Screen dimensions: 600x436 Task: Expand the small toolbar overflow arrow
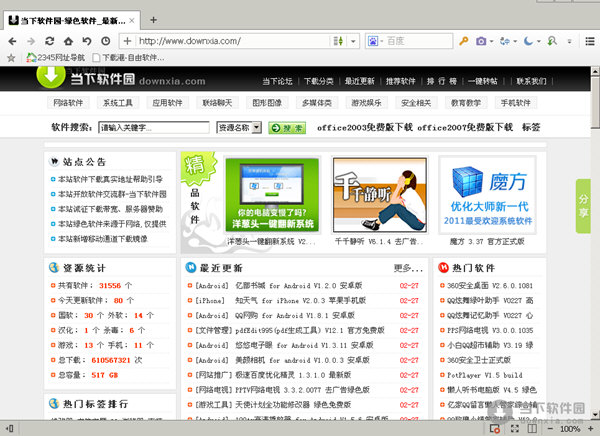tap(569, 41)
